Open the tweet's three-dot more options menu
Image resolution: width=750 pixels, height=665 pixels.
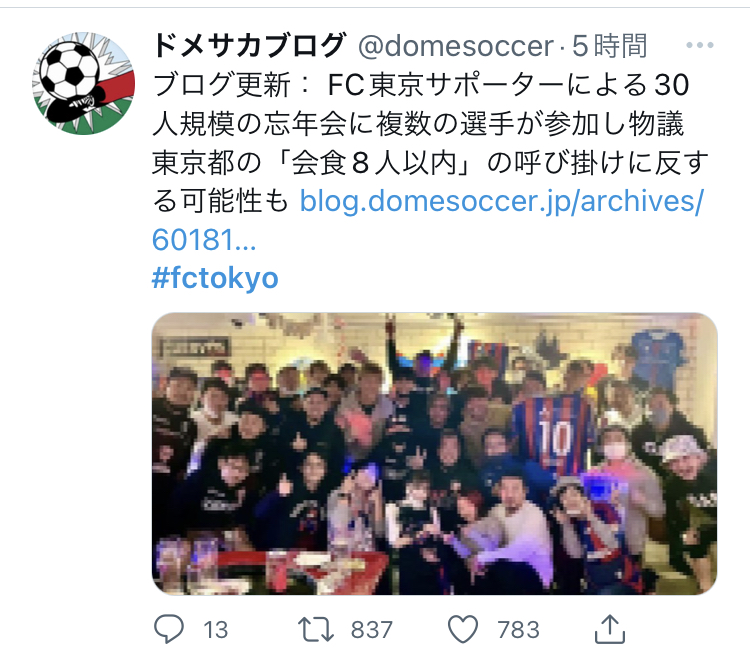tap(699, 45)
